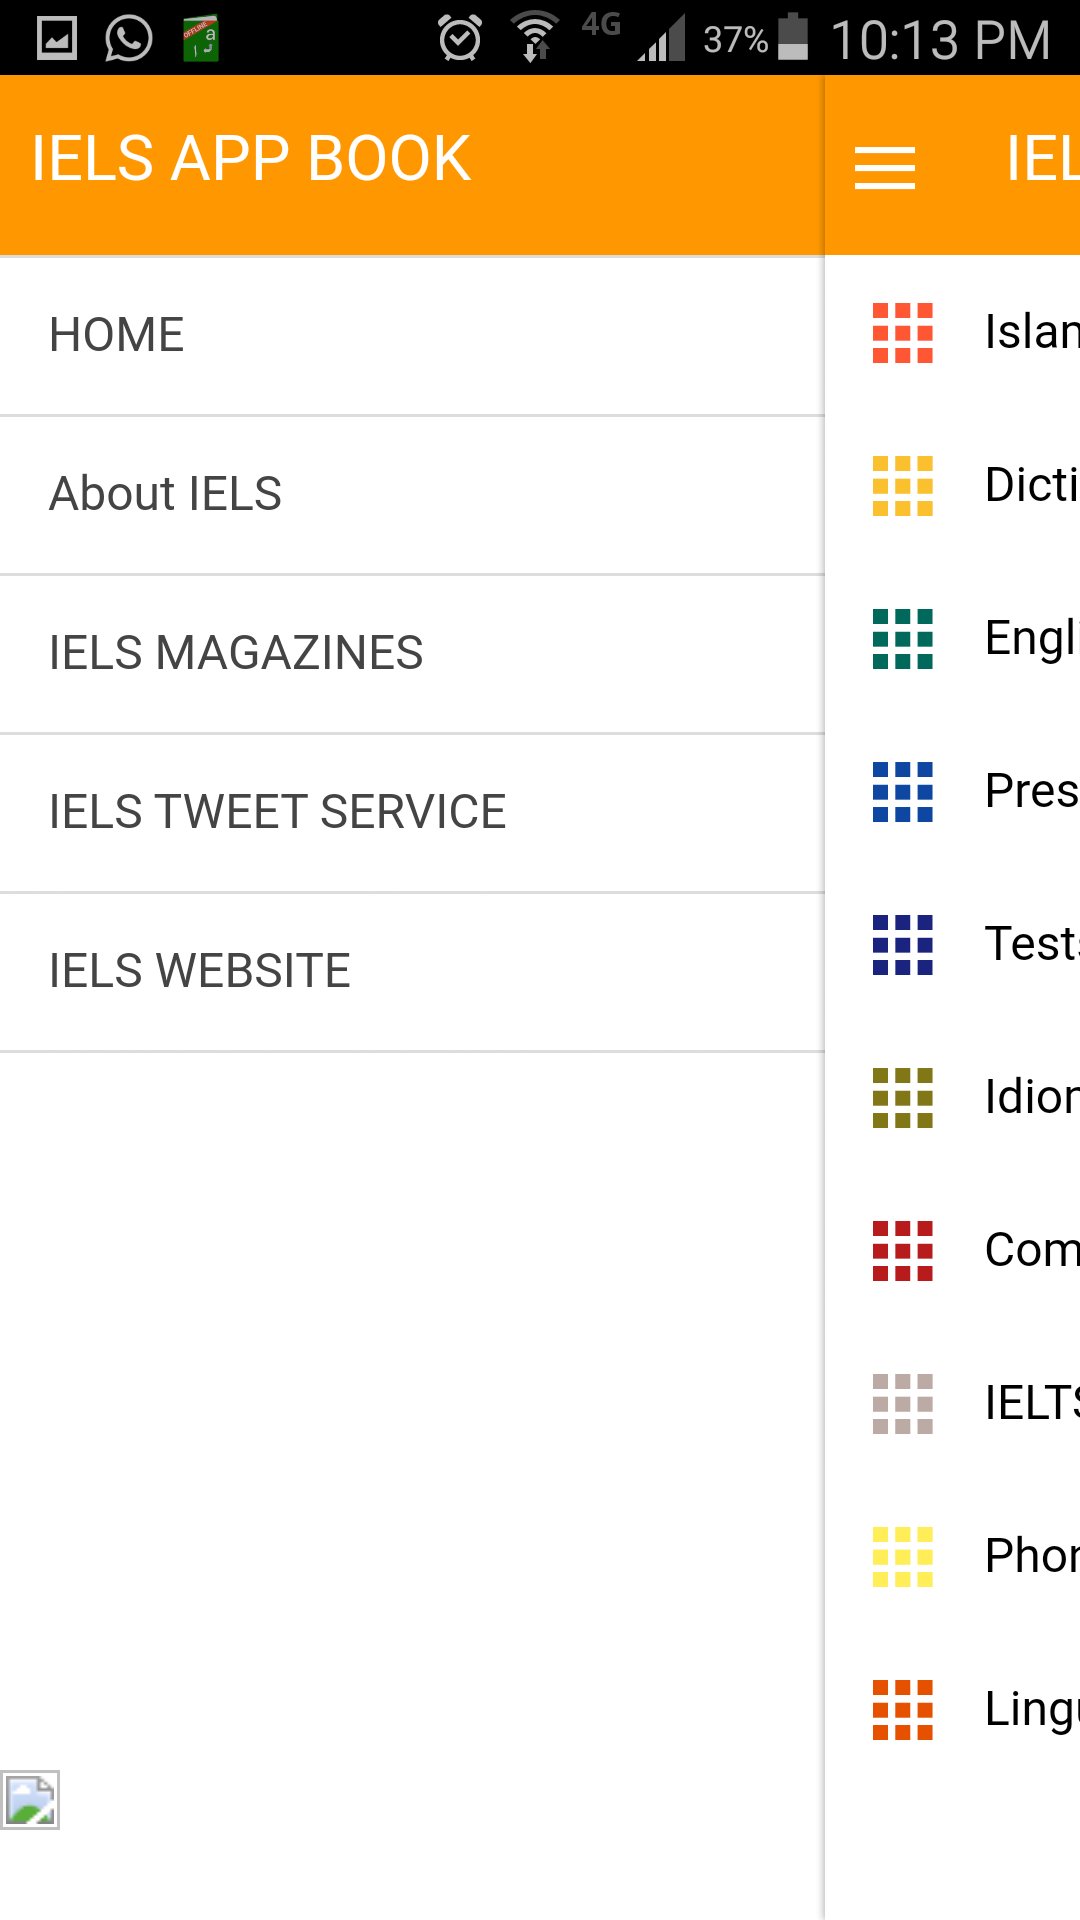Click the green grid icon beside English
1080x1920 pixels.
click(902, 639)
